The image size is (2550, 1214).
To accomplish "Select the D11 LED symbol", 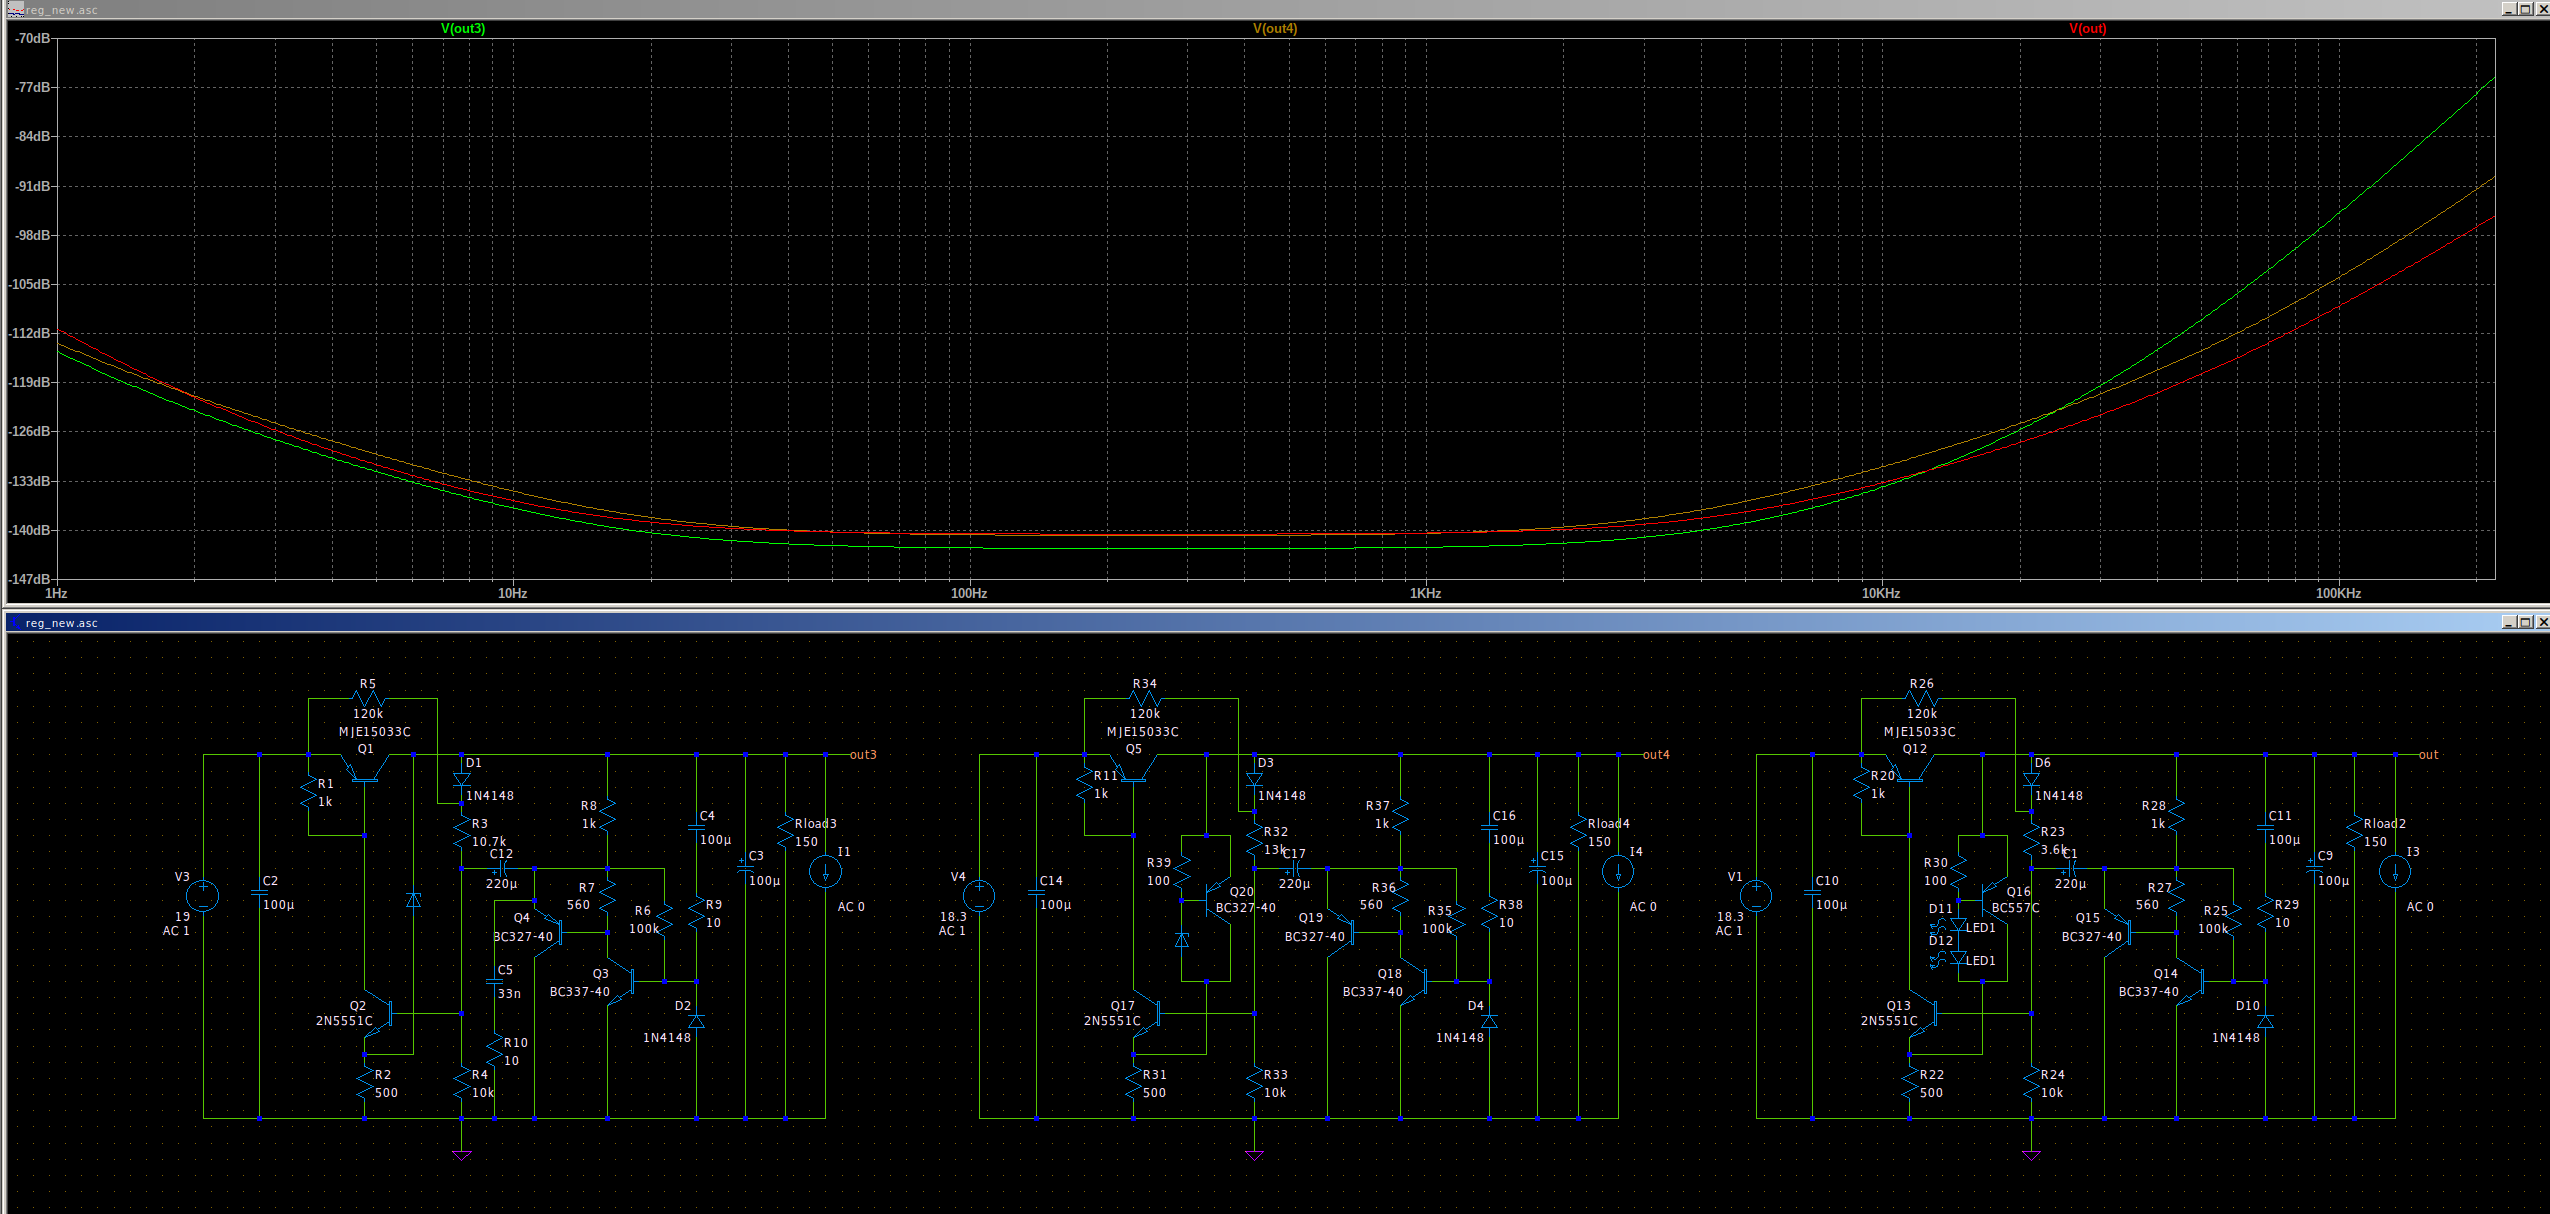I will (x=1955, y=926).
